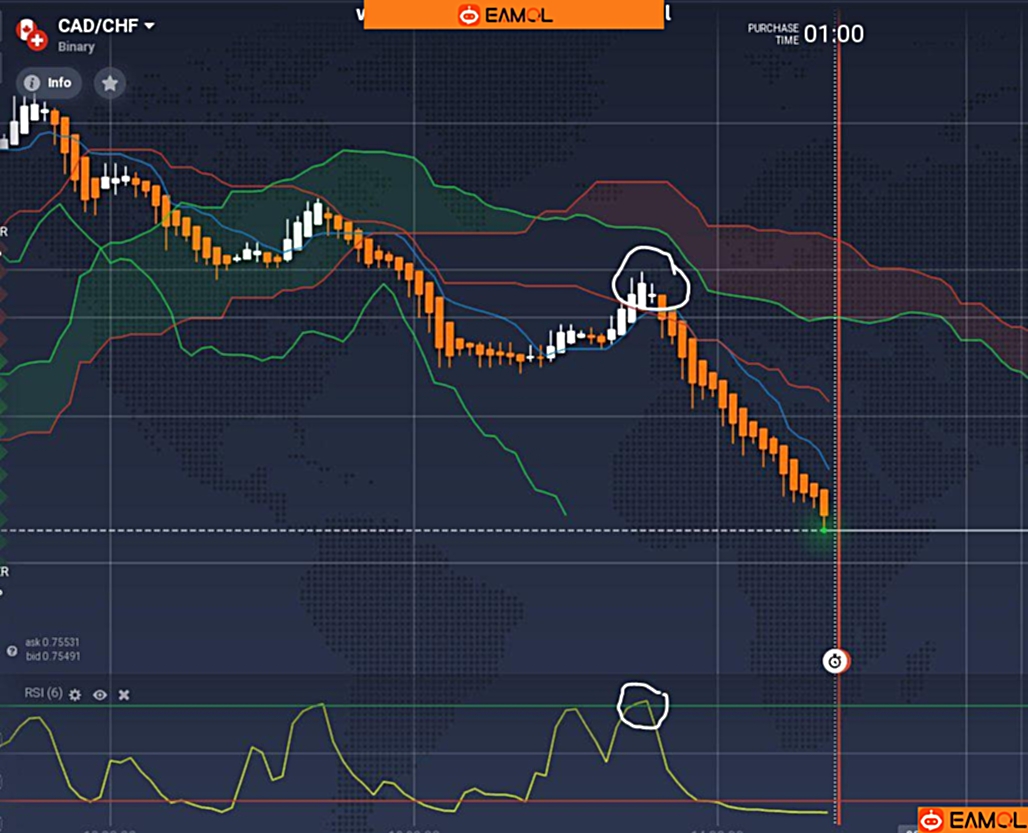Click the Binary option type label
Screen dimensions: 1028x833
click(x=76, y=47)
